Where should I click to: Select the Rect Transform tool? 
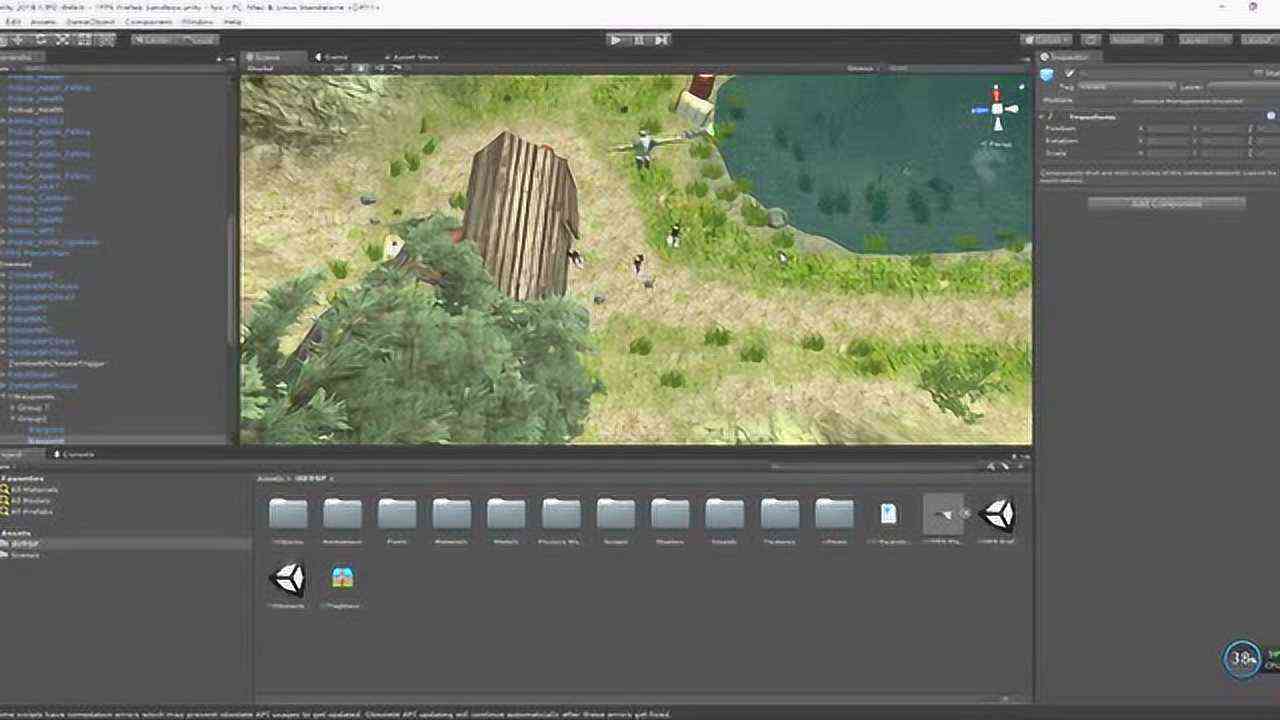[84, 40]
